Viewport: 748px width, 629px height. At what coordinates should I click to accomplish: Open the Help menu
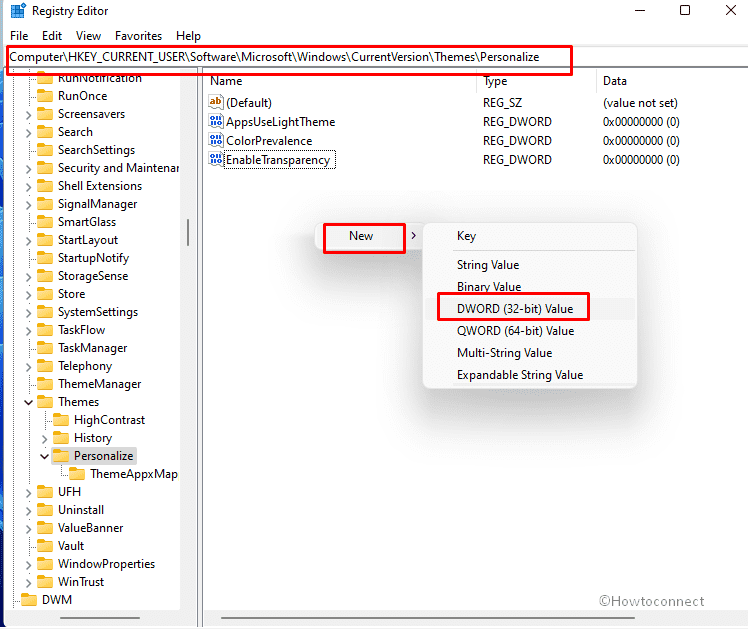click(188, 36)
